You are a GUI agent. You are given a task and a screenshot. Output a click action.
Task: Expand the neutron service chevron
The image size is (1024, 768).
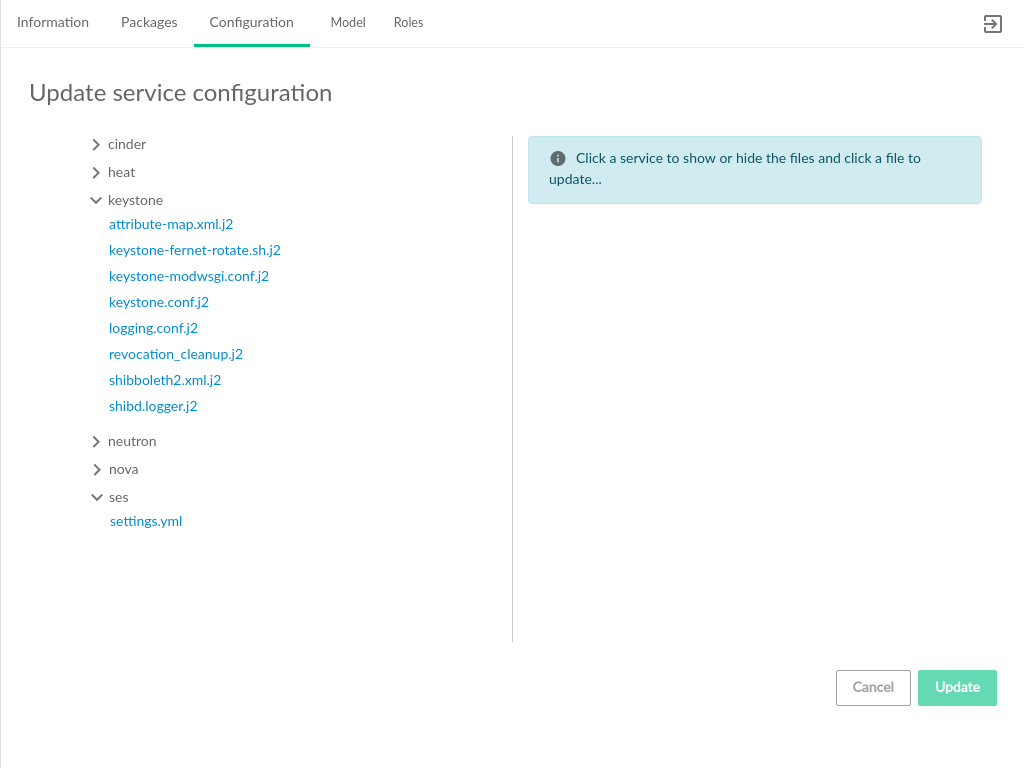coord(96,442)
